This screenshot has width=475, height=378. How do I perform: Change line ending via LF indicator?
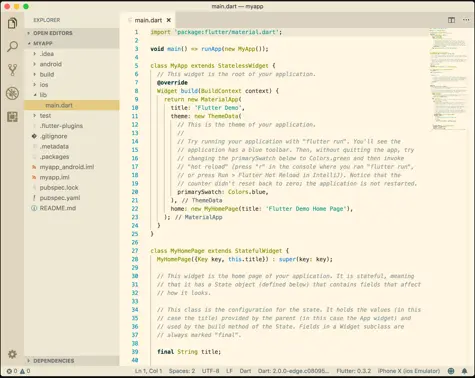[x=229, y=371]
